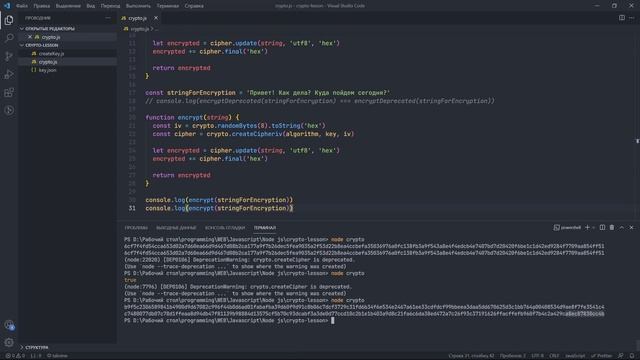Screen dimensions: 640x360
Task: Click the breadcrumb ellipsis after crypto.js
Action: [156, 29]
